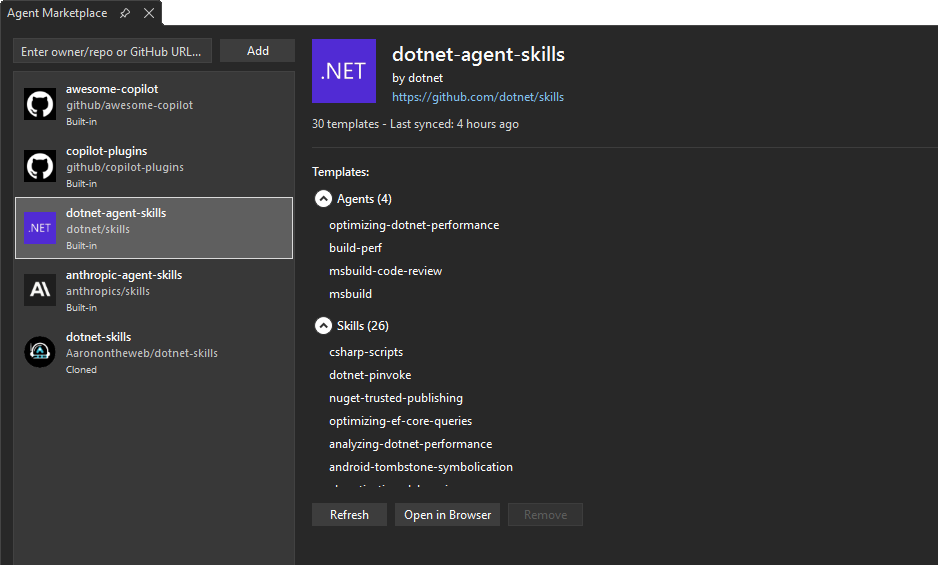Select csharp-scripts skill
Screen dimensions: 938x565
[x=366, y=352]
